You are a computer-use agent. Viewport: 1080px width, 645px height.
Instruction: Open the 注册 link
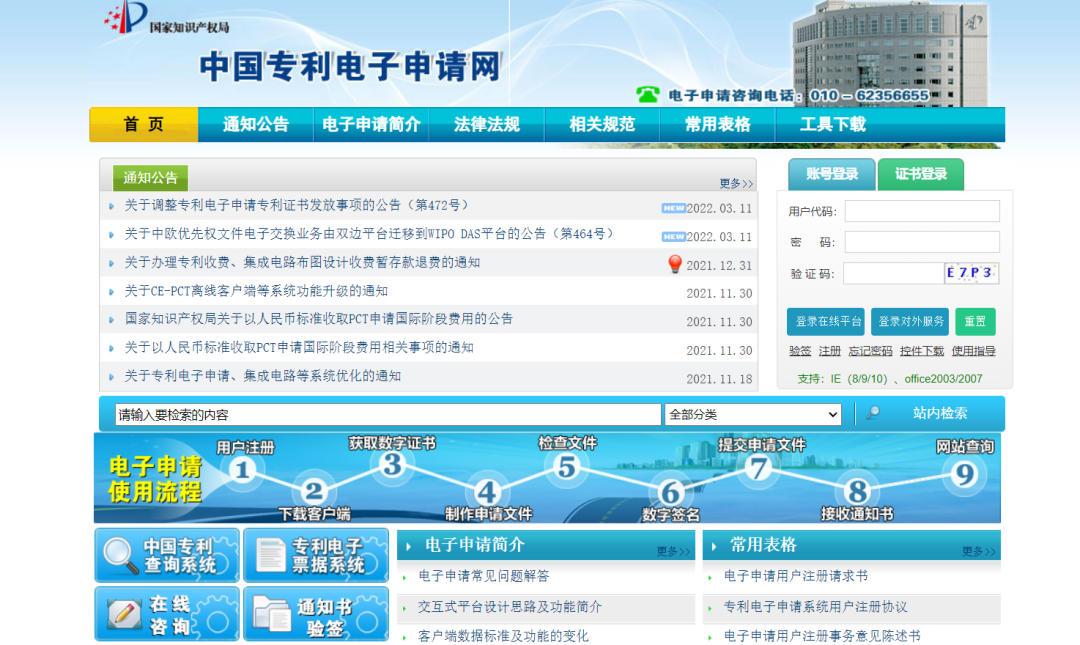829,351
